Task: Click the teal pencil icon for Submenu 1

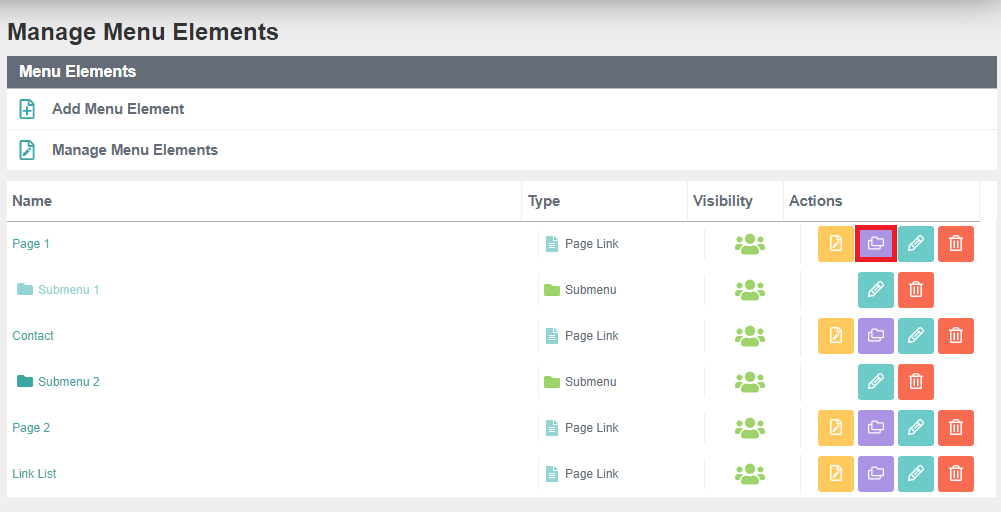Action: coord(876,290)
